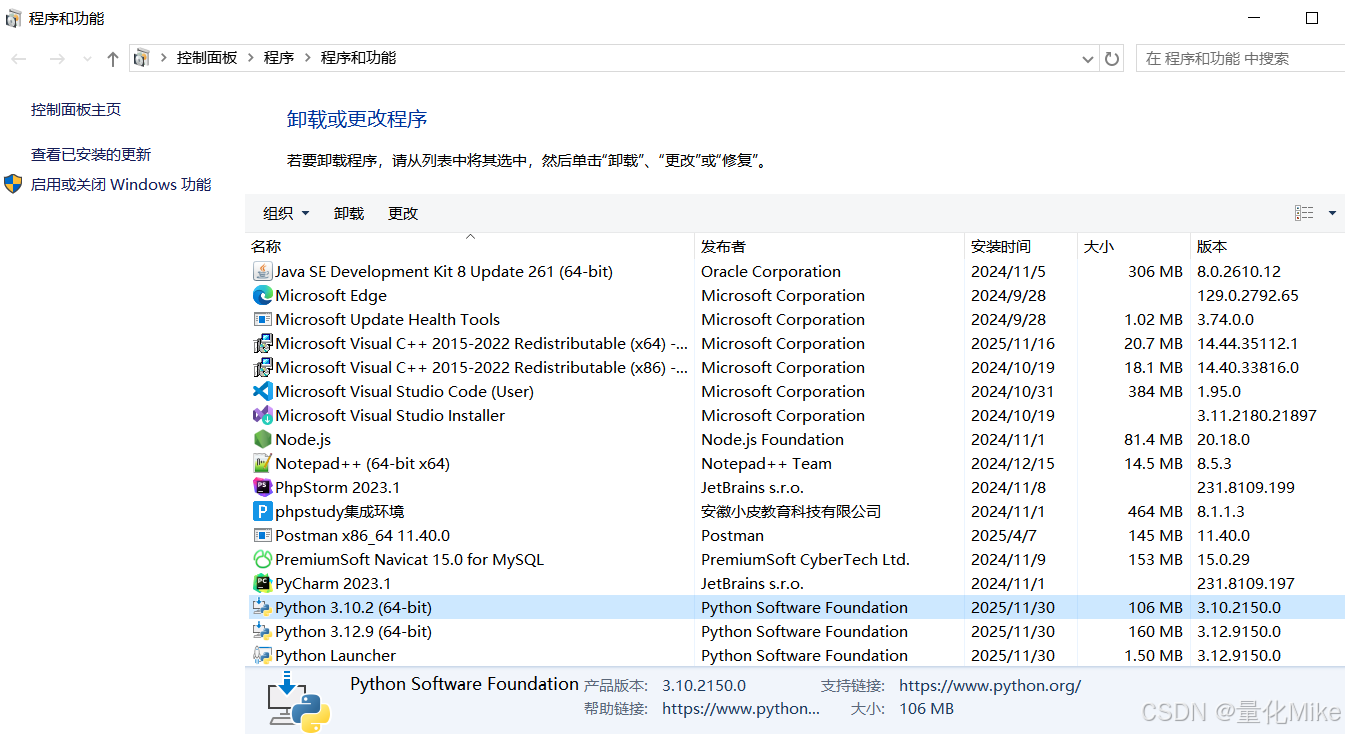
Task: Expand the view options dropdown arrow
Action: click(x=1332, y=213)
